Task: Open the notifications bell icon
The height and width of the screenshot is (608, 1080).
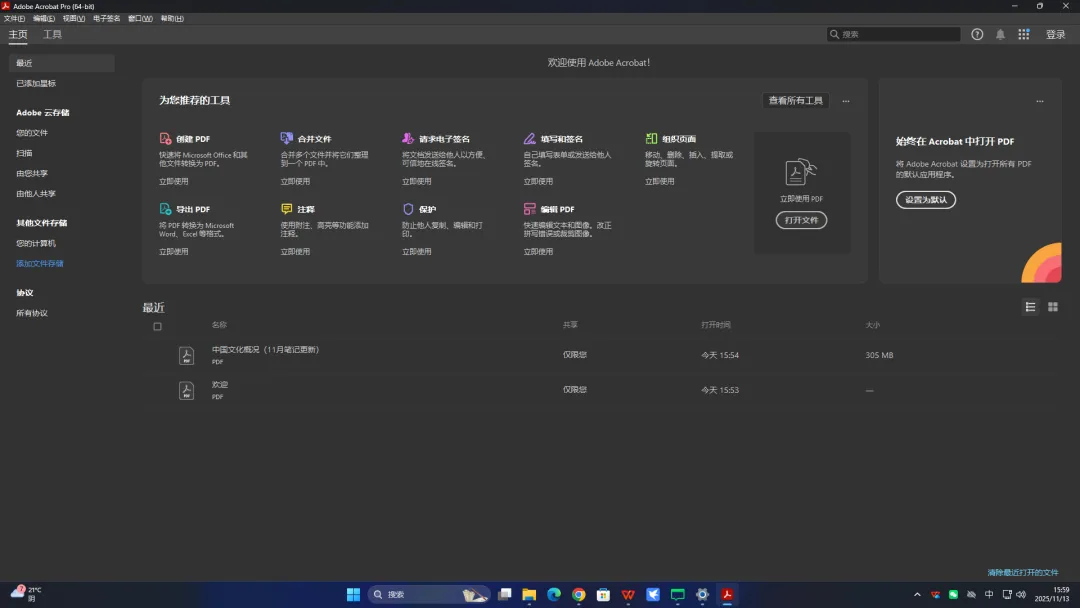Action: coord(1000,34)
